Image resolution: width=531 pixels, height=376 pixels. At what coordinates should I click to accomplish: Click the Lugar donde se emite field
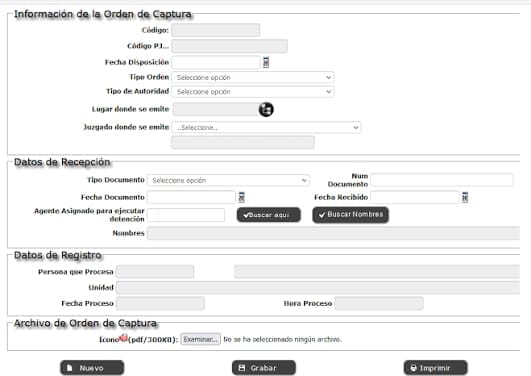click(215, 109)
